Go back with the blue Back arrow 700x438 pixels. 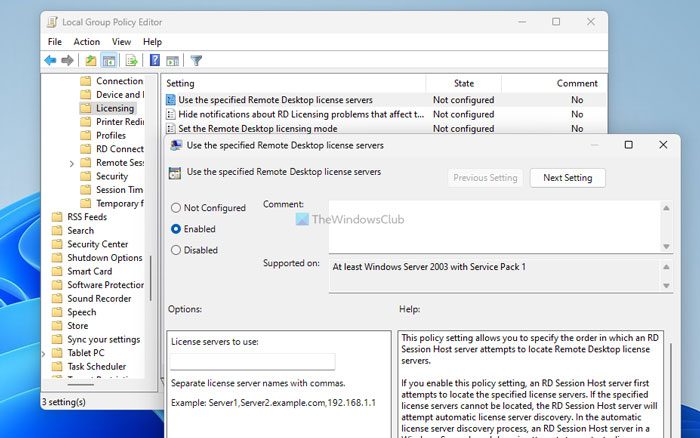coord(50,60)
